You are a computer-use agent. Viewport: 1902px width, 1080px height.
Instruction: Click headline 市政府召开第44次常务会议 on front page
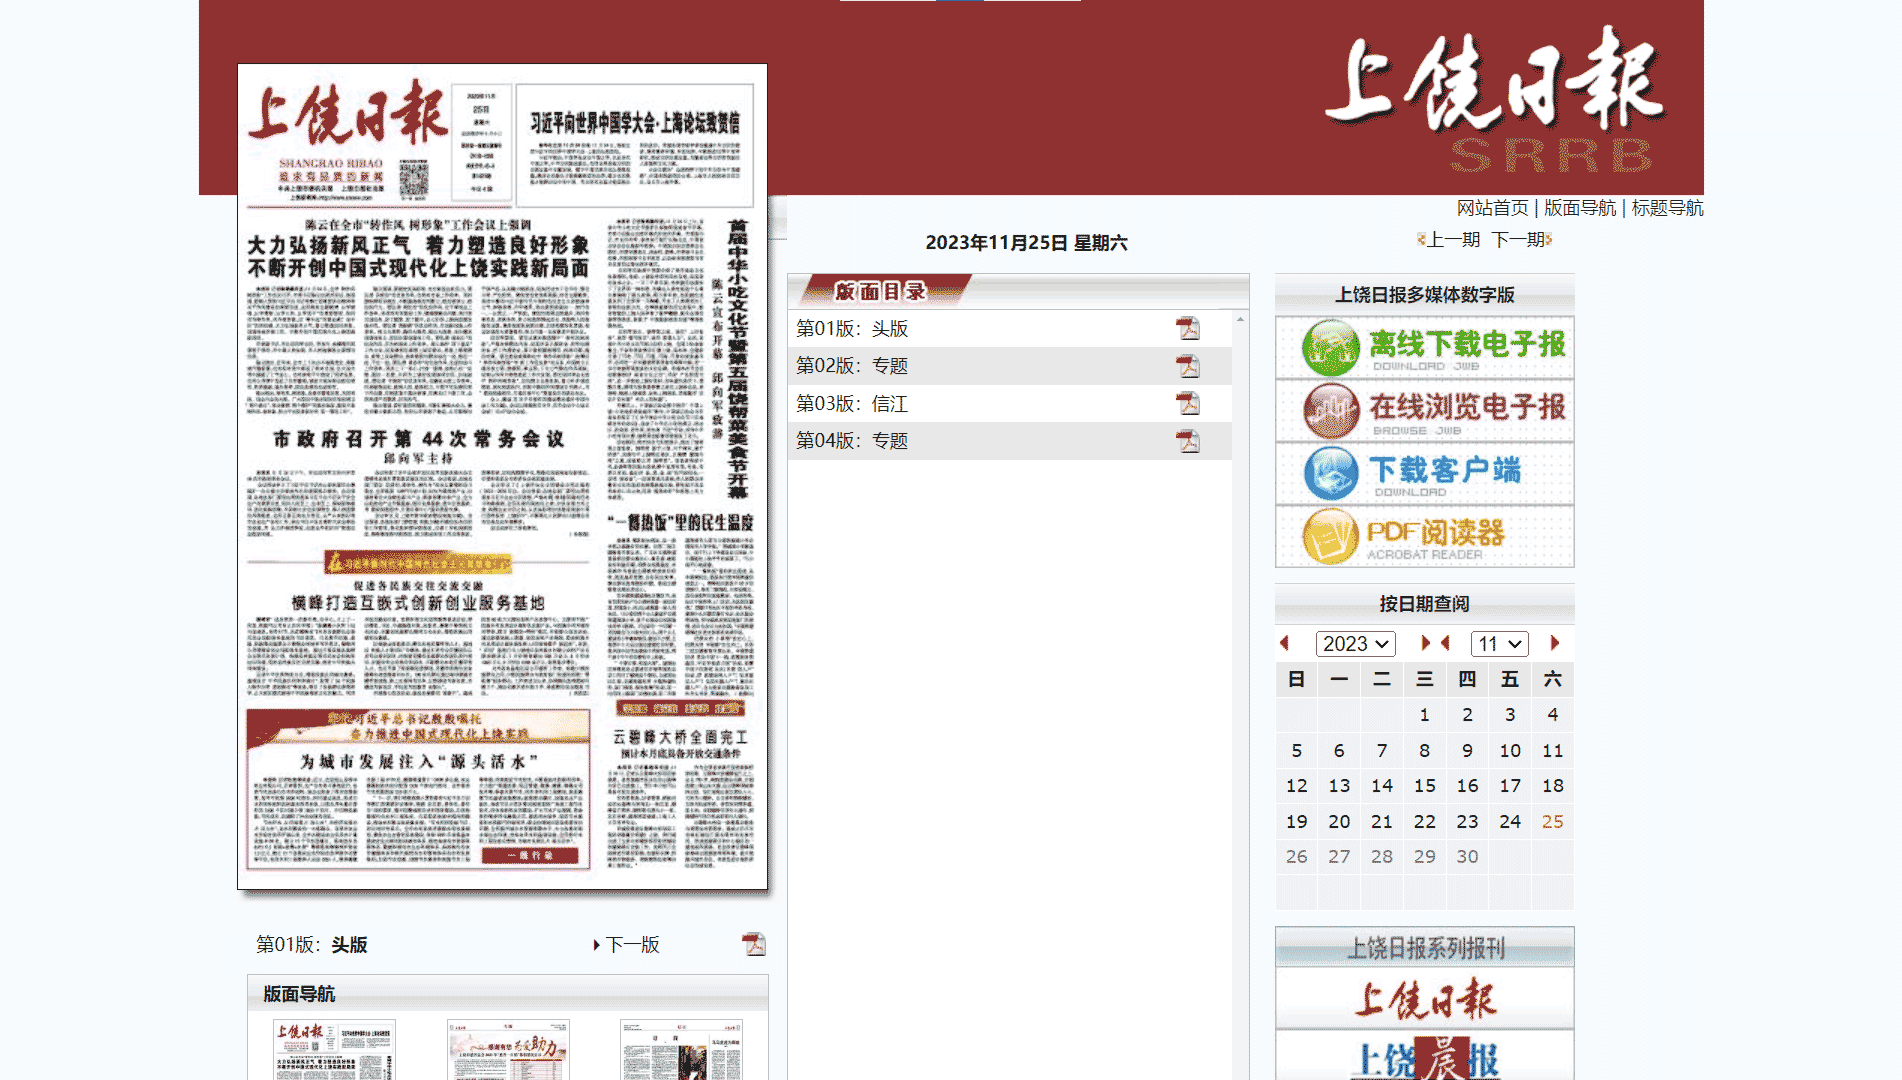(x=419, y=439)
